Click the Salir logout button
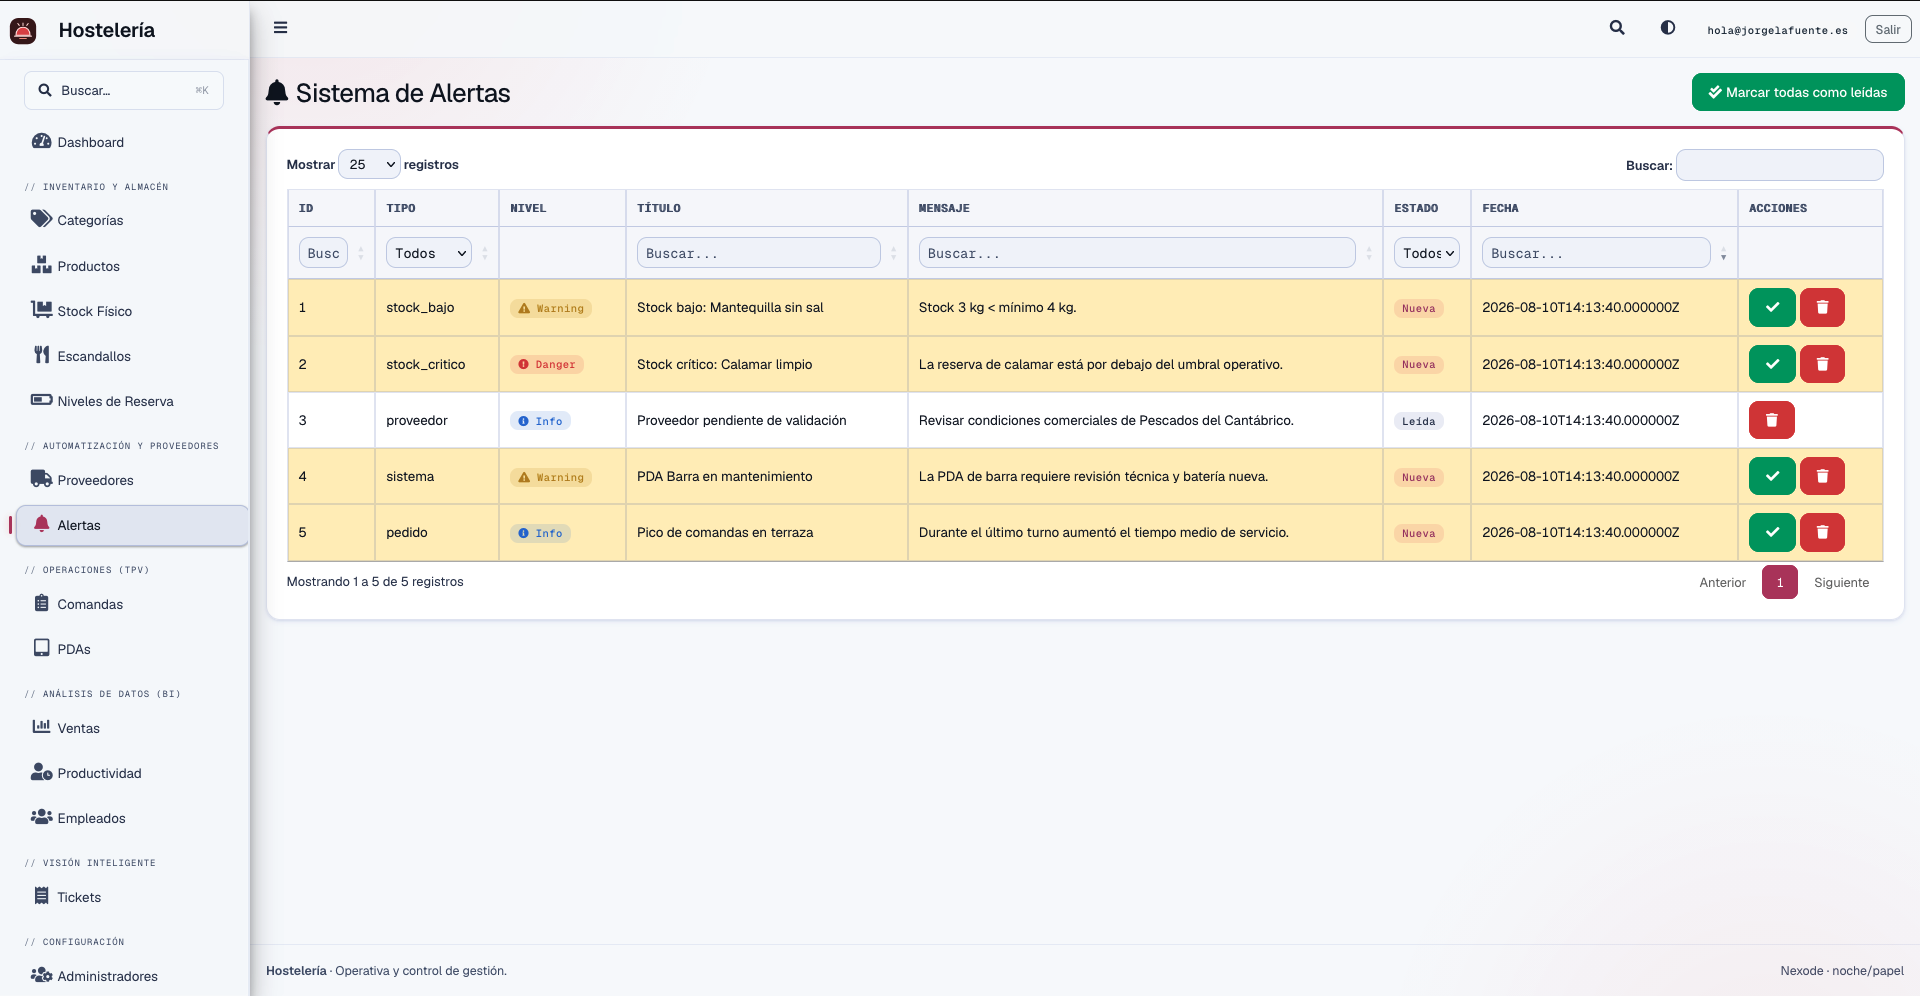This screenshot has height=996, width=1920. [x=1888, y=29]
